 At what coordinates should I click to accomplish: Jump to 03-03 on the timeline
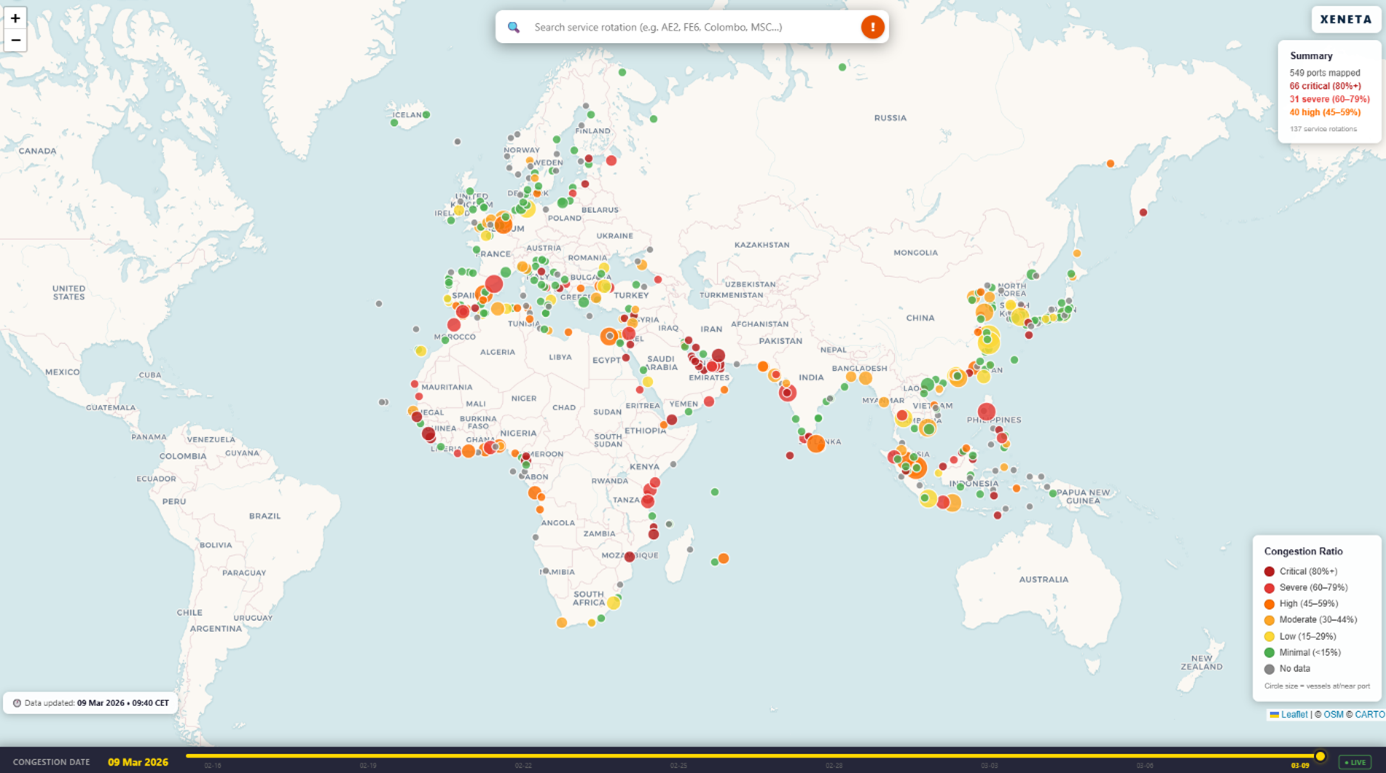tap(988, 766)
